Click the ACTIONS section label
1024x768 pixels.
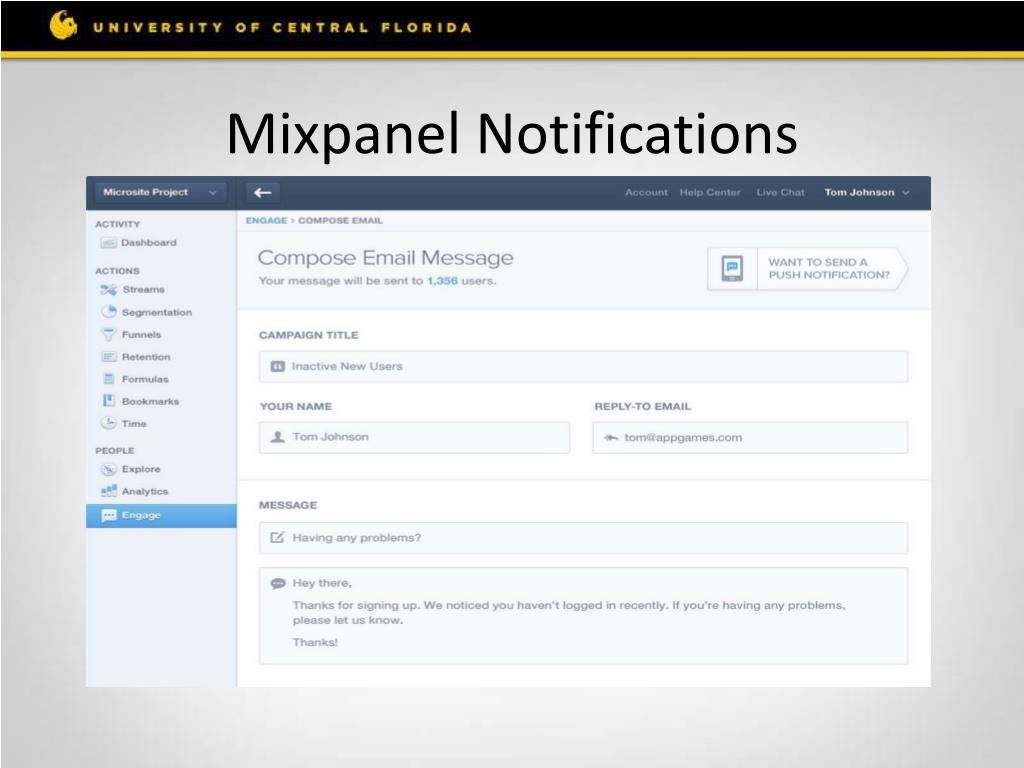pyautogui.click(x=118, y=270)
